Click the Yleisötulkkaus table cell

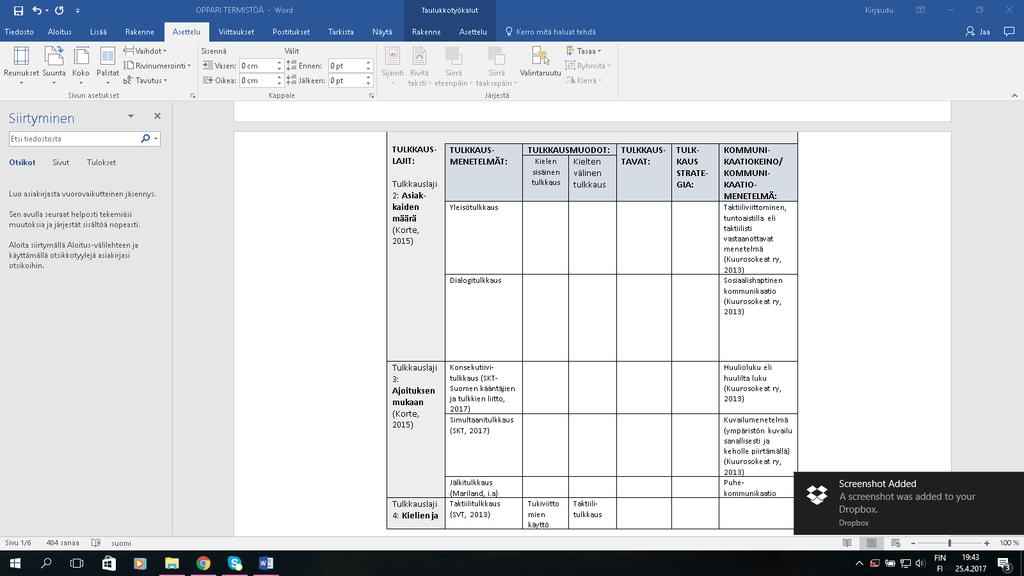point(483,238)
